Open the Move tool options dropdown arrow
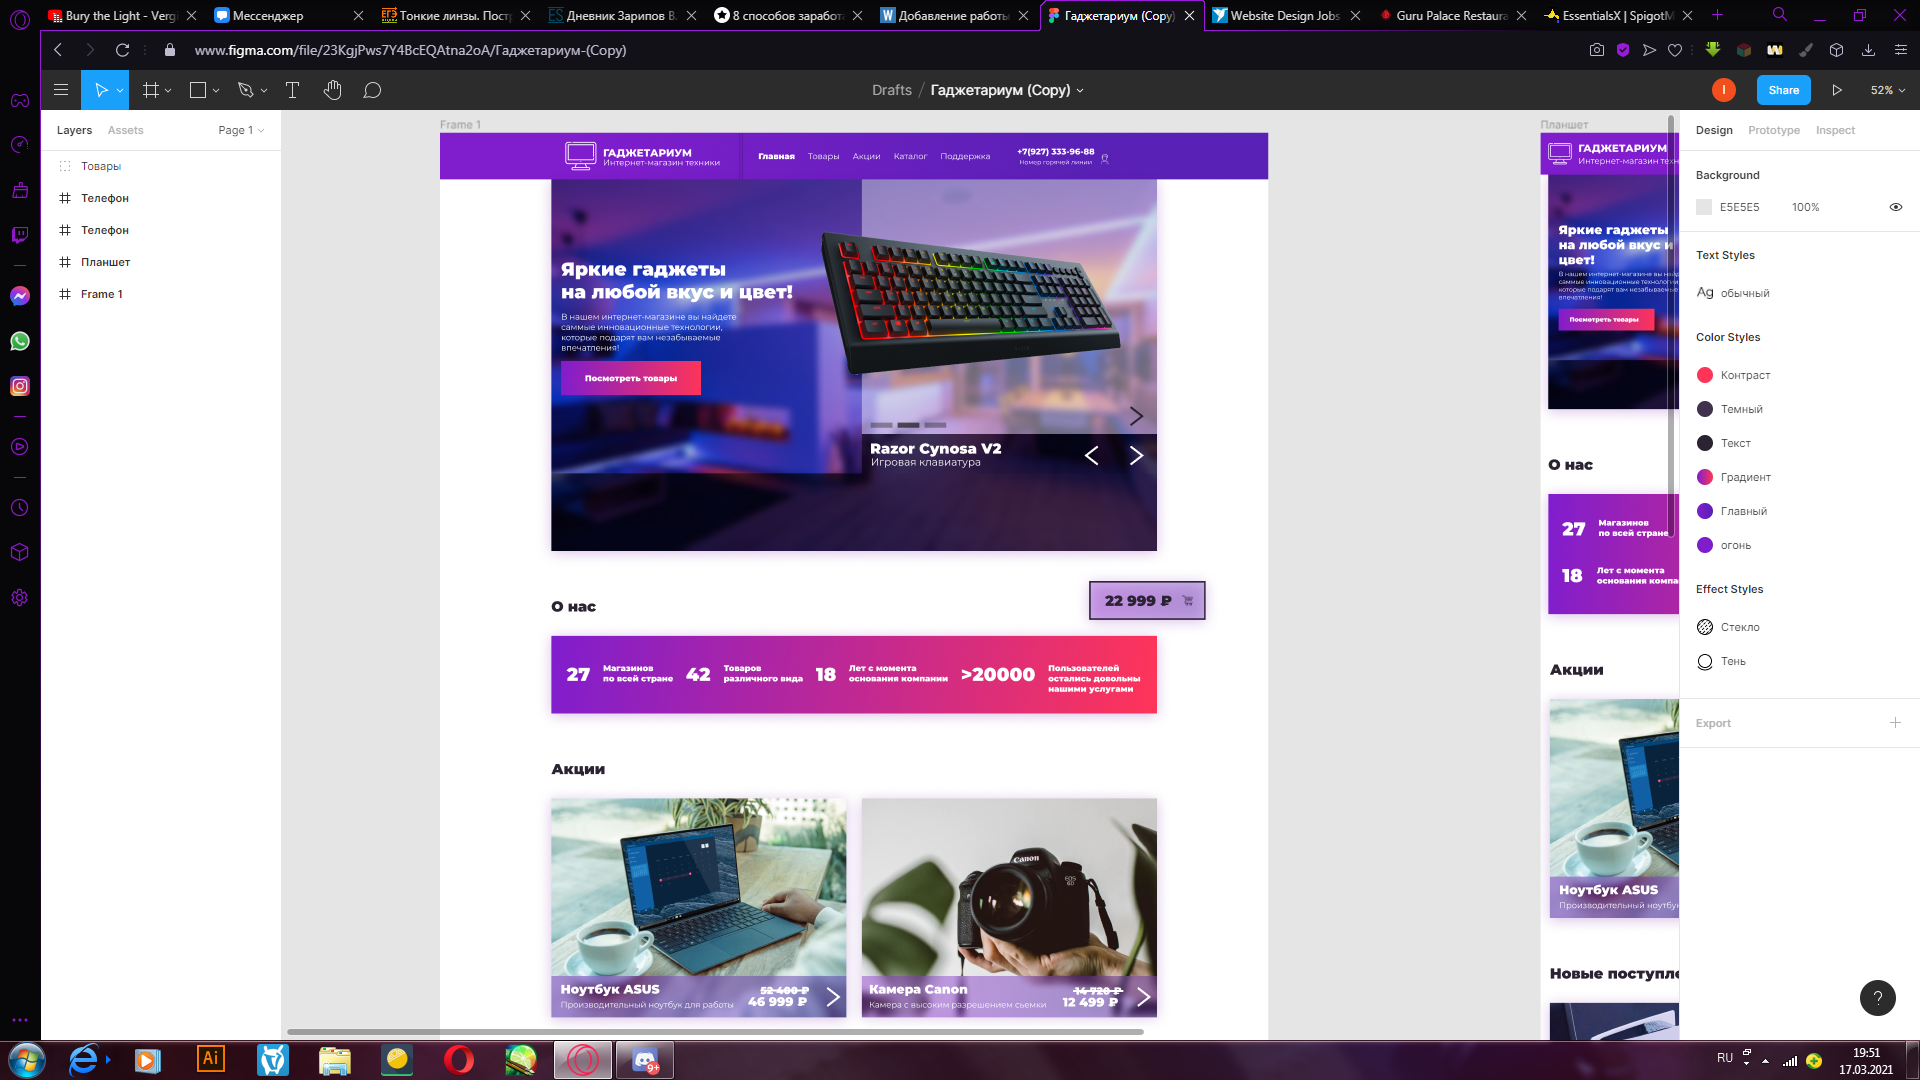Image resolution: width=1920 pixels, height=1080 pixels. (120, 91)
